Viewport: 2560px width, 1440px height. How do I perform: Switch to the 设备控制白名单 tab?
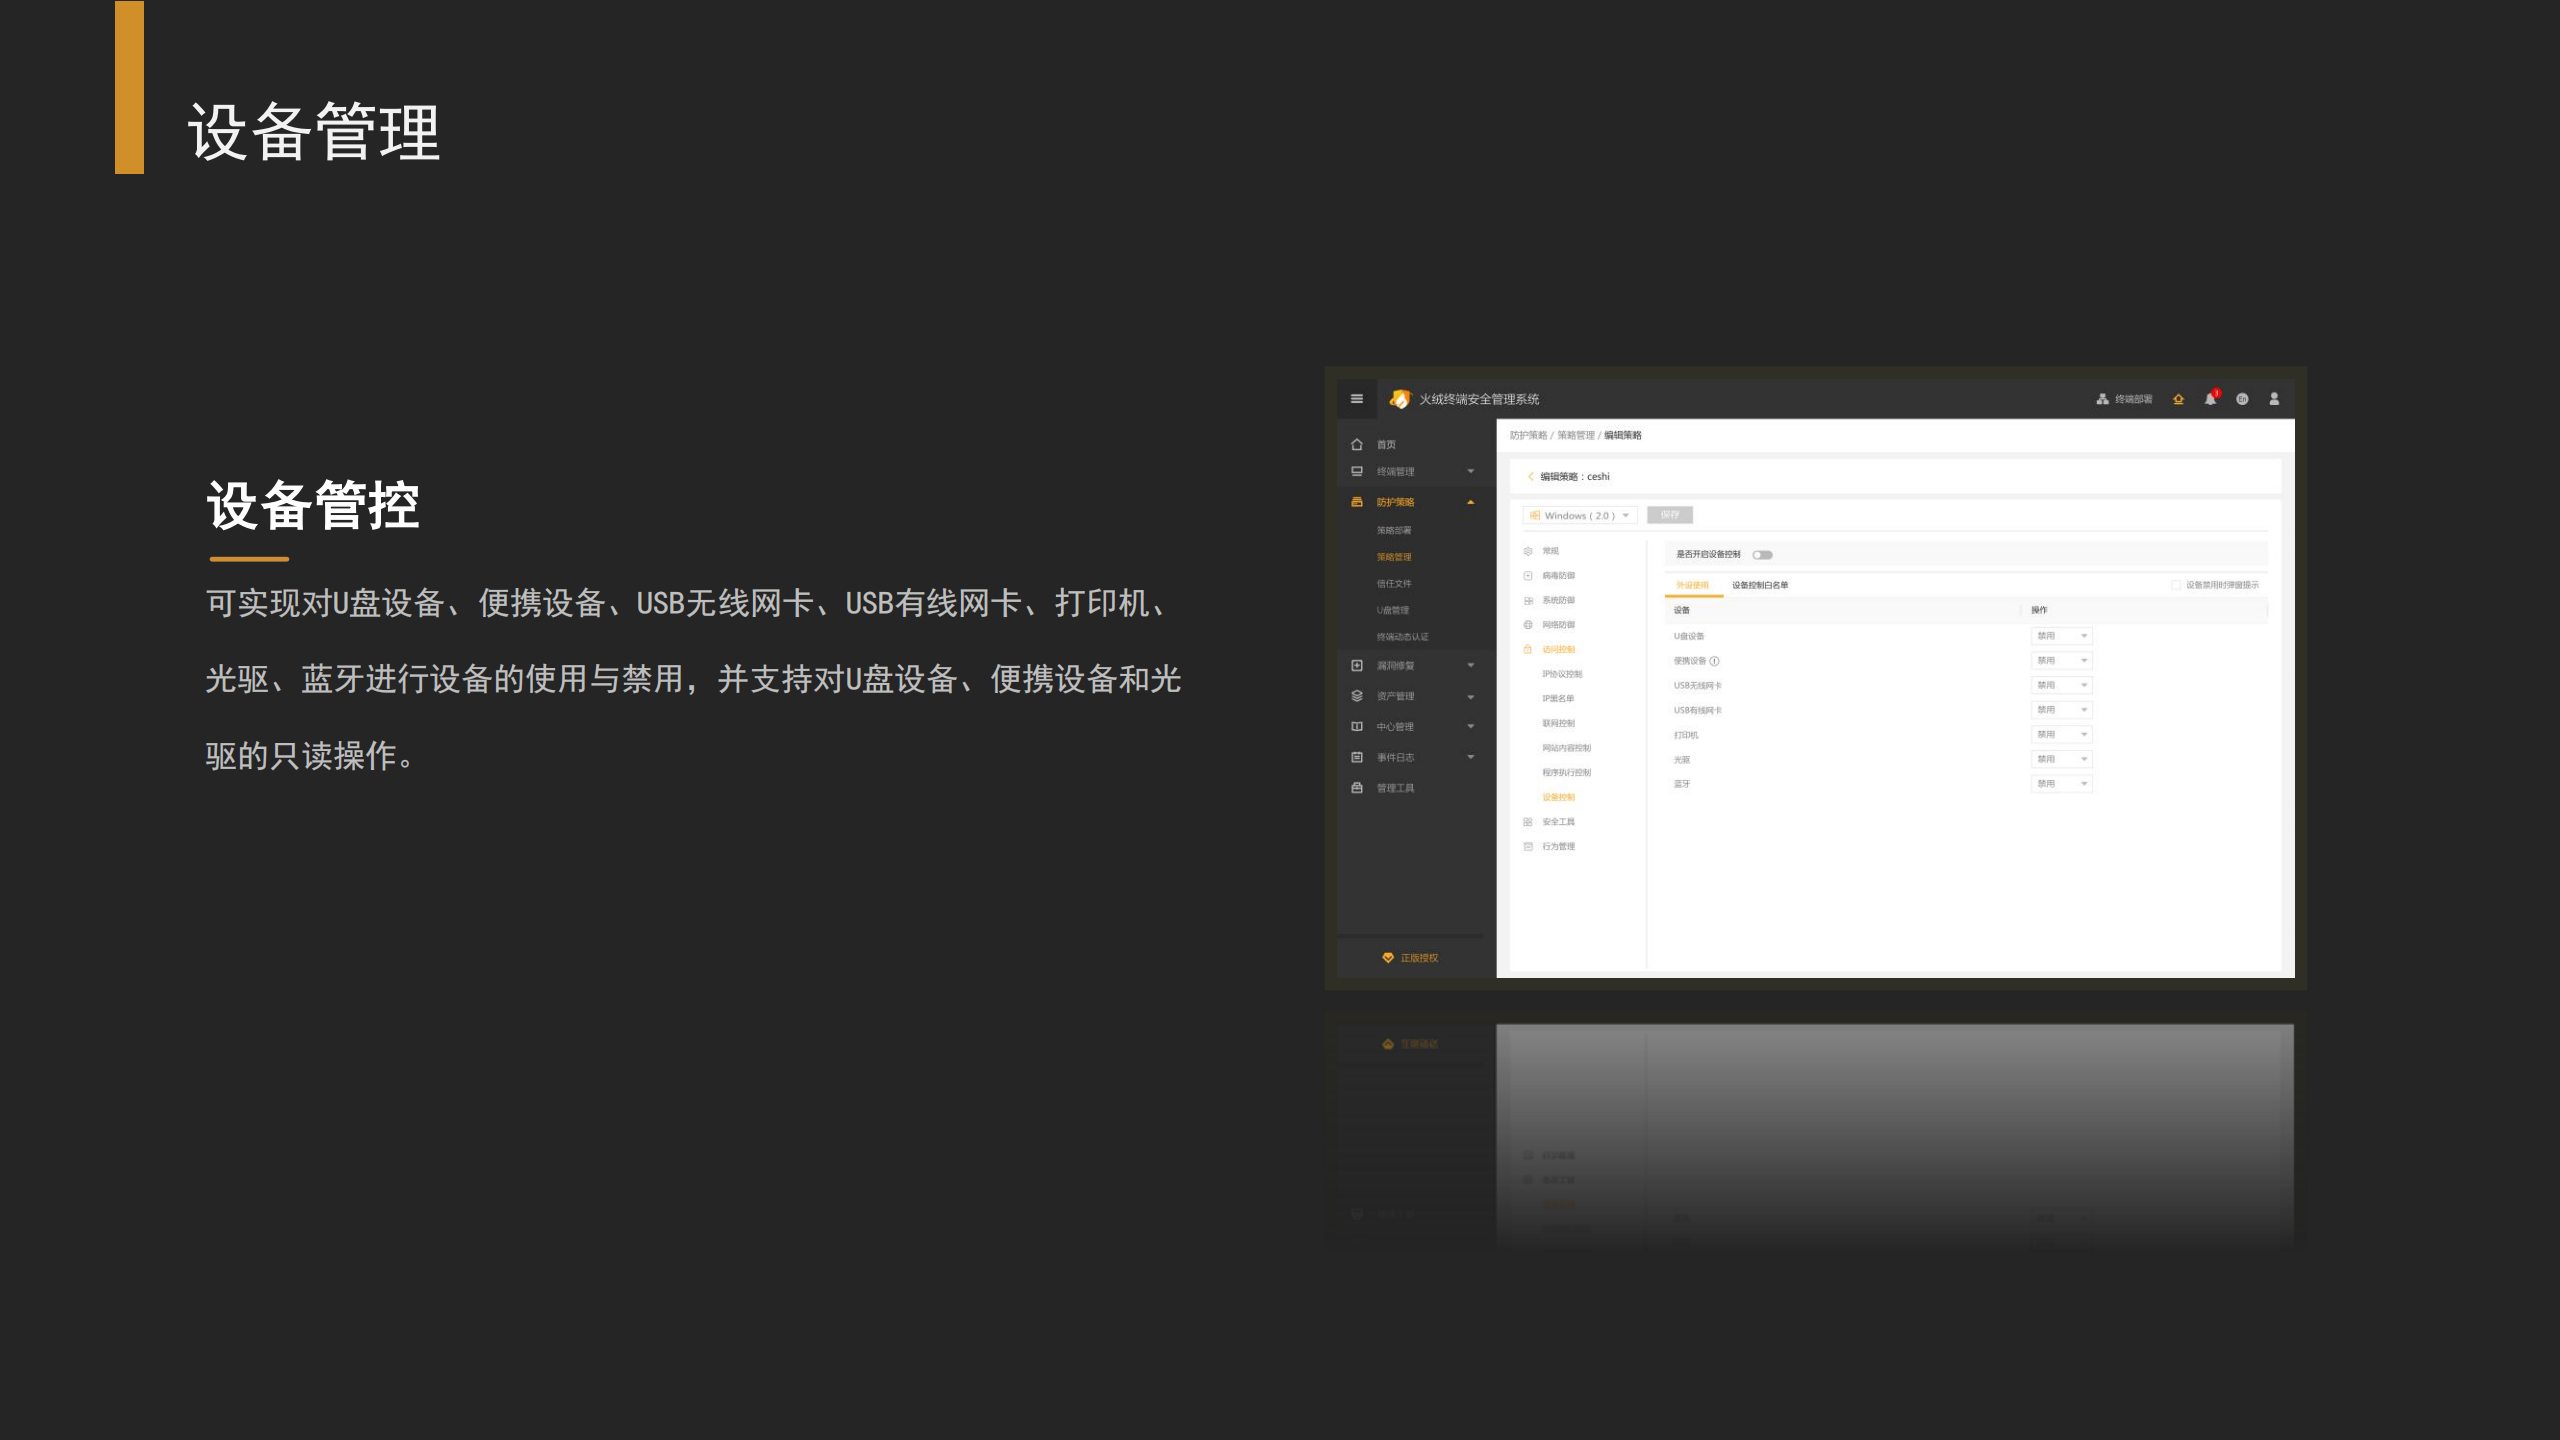(x=1760, y=586)
